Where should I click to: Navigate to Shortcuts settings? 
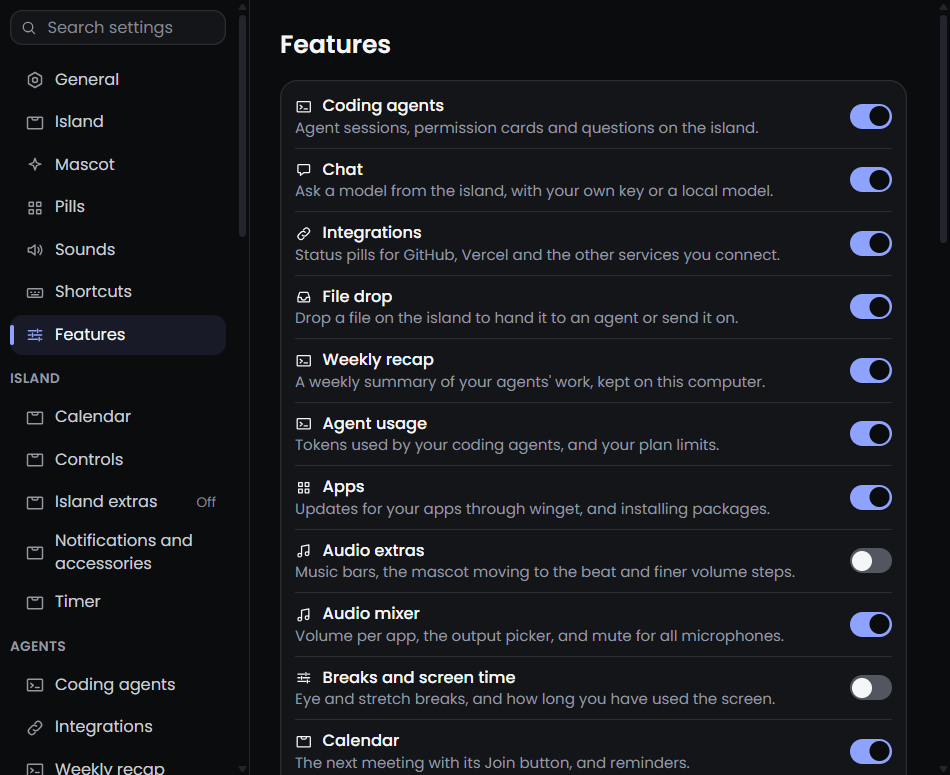(x=118, y=292)
